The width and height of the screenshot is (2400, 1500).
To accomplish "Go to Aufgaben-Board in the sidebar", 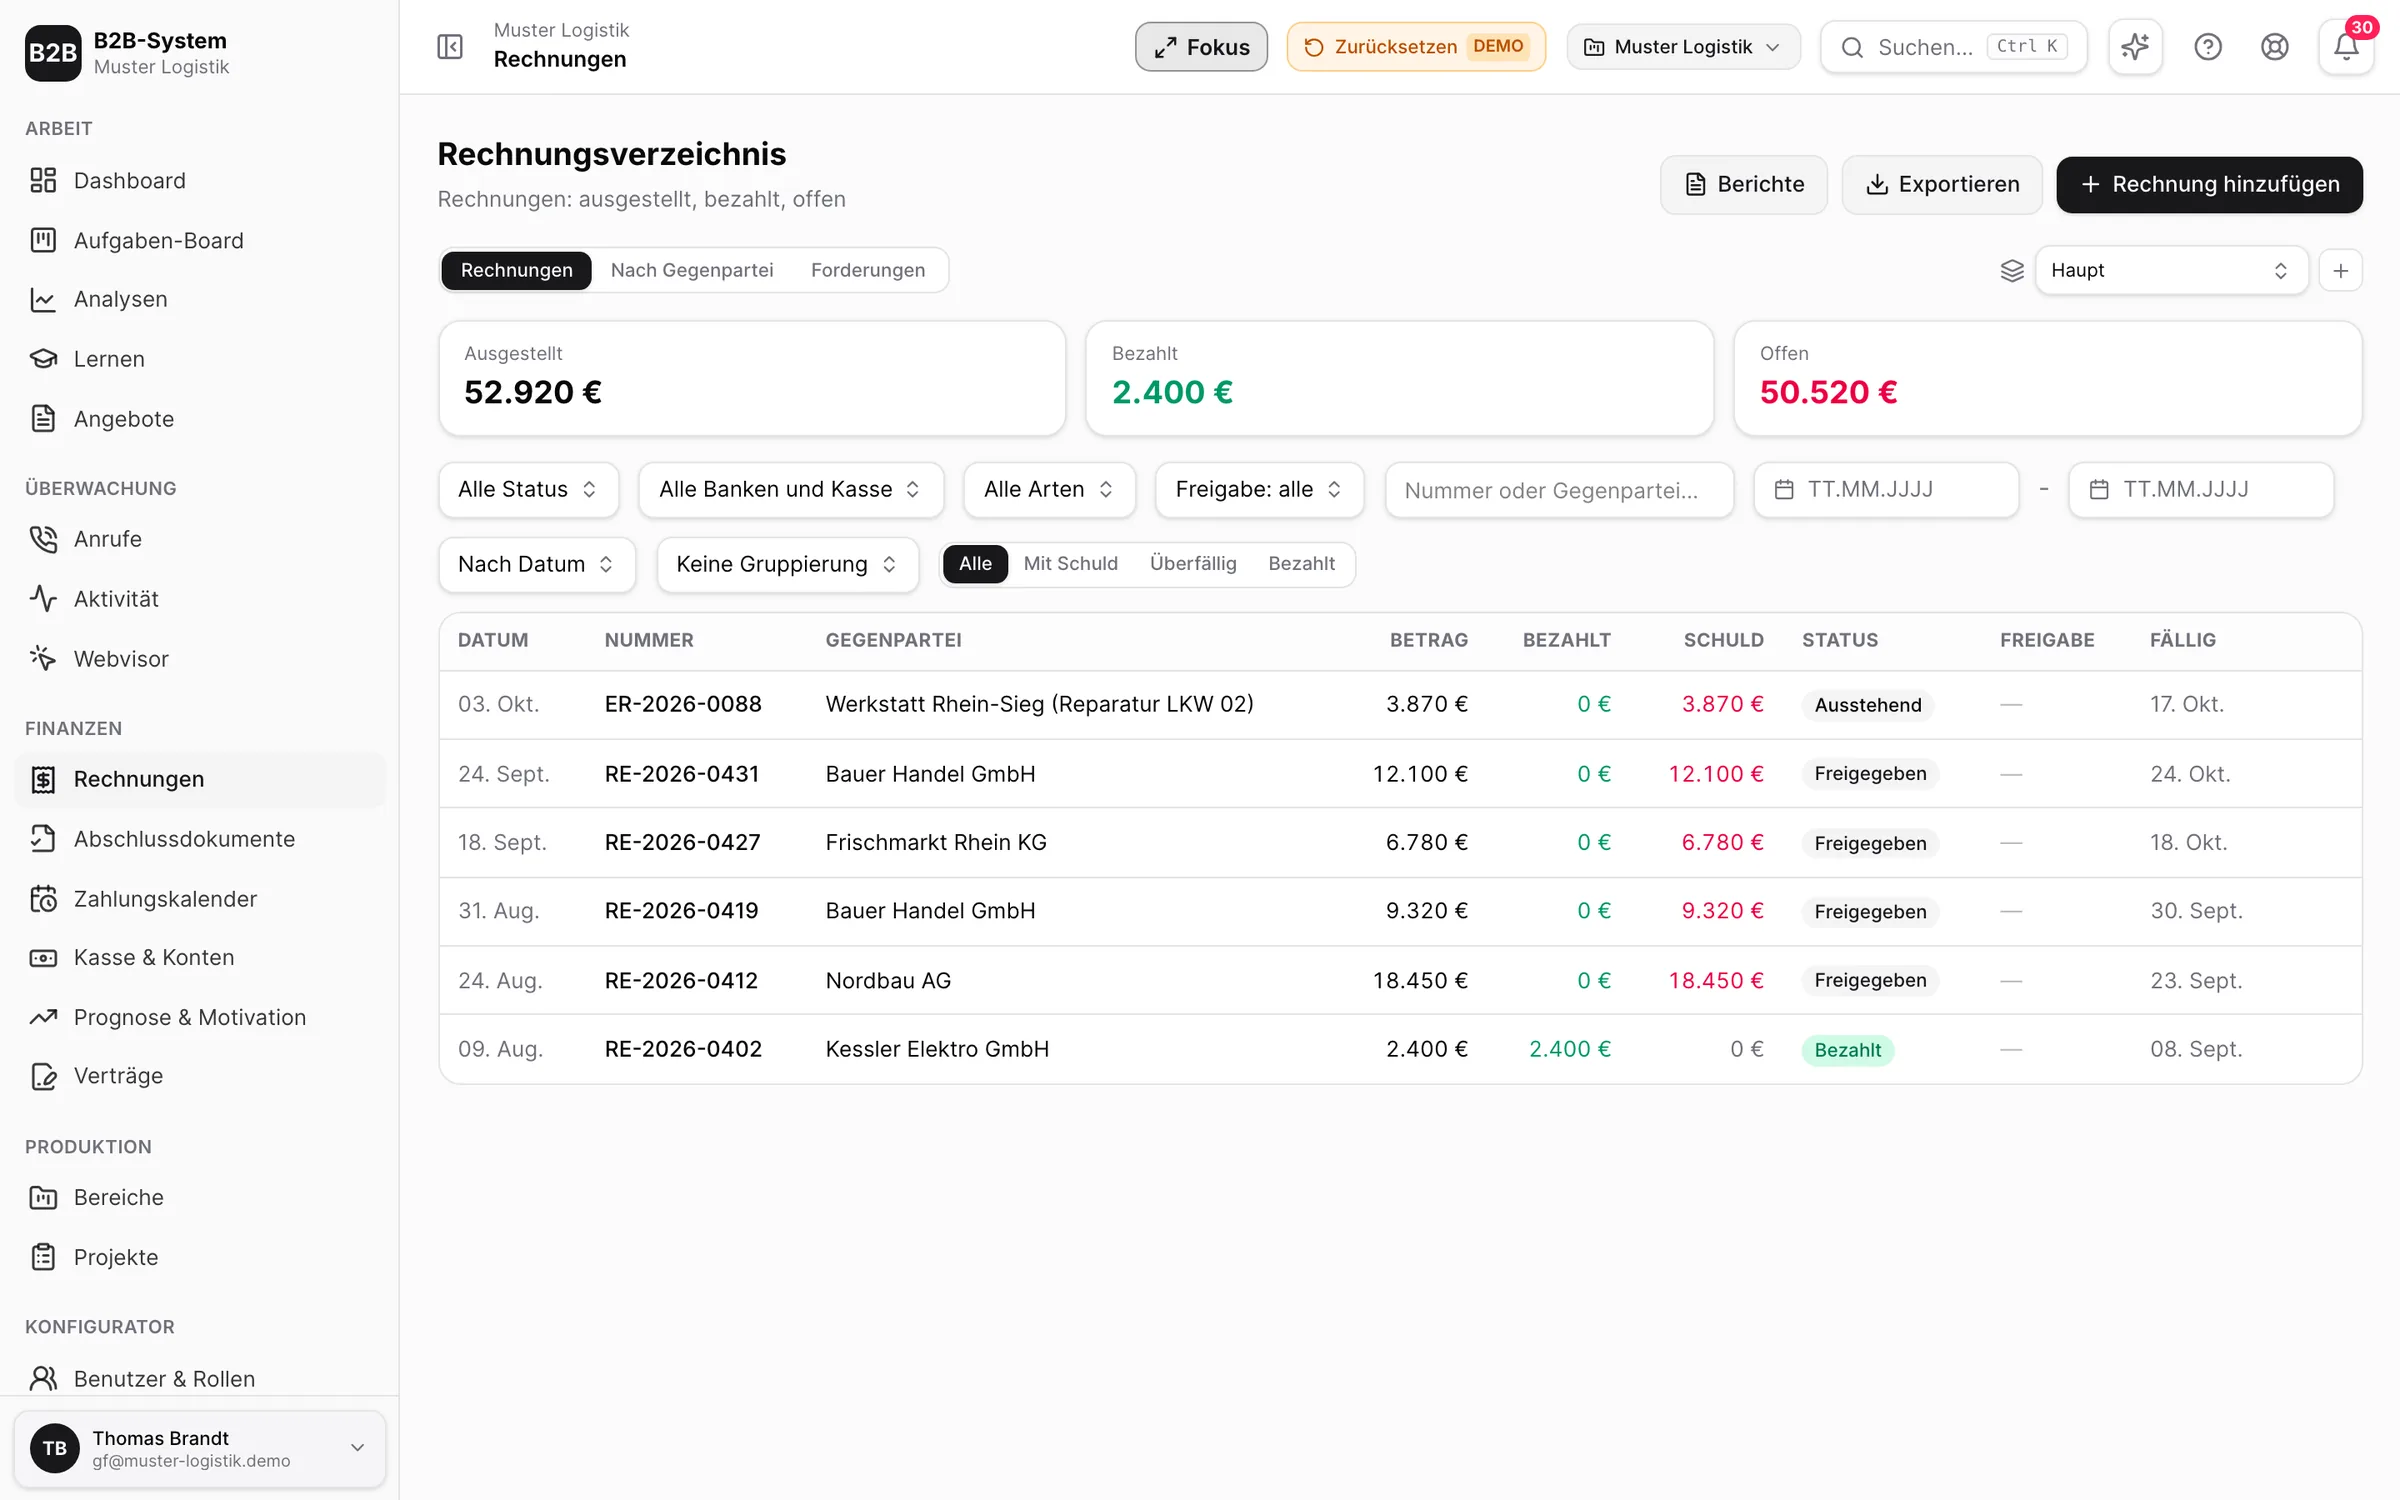I will [200, 240].
